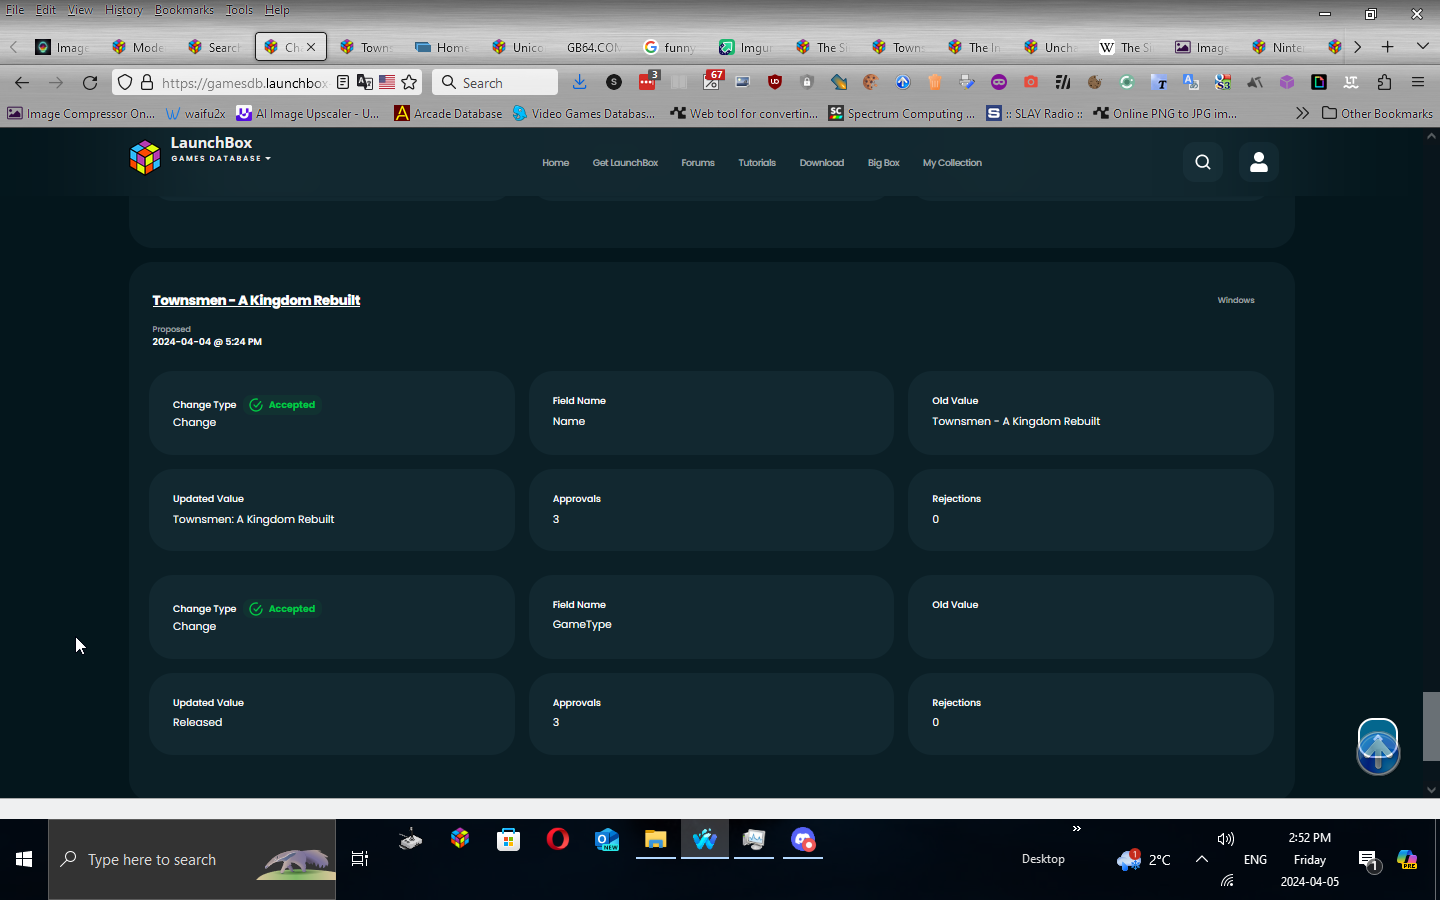1440x900 pixels.
Task: Click the translate page icon in address bar
Action: [365, 83]
